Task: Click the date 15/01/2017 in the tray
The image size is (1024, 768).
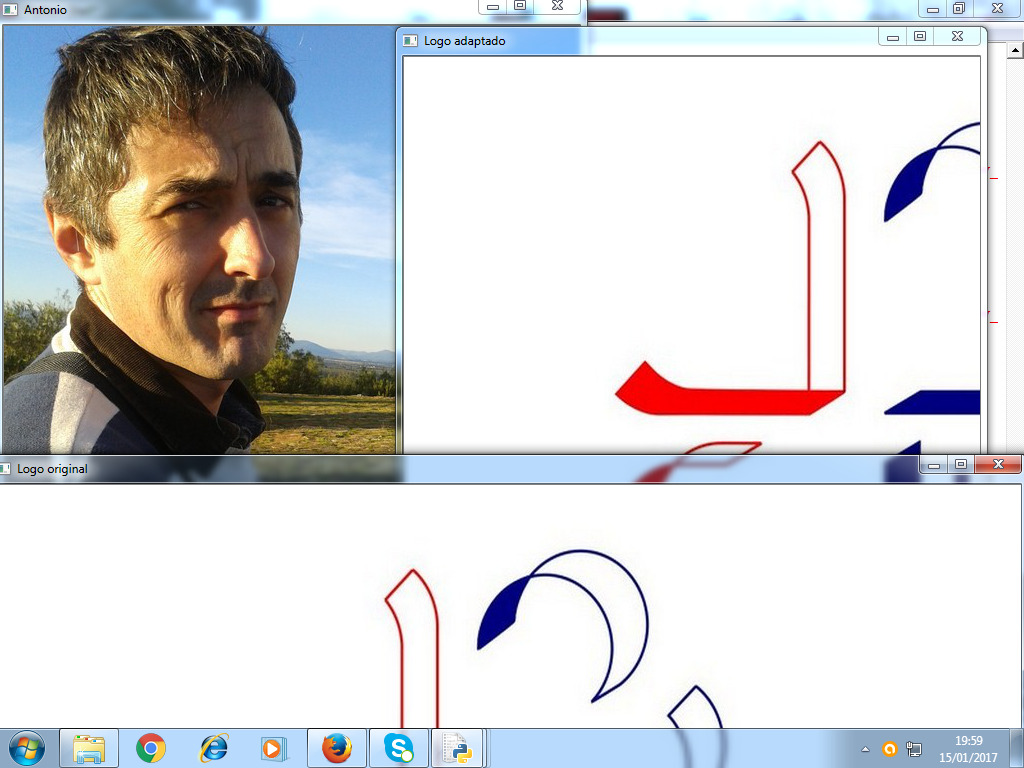Action: pos(968,758)
